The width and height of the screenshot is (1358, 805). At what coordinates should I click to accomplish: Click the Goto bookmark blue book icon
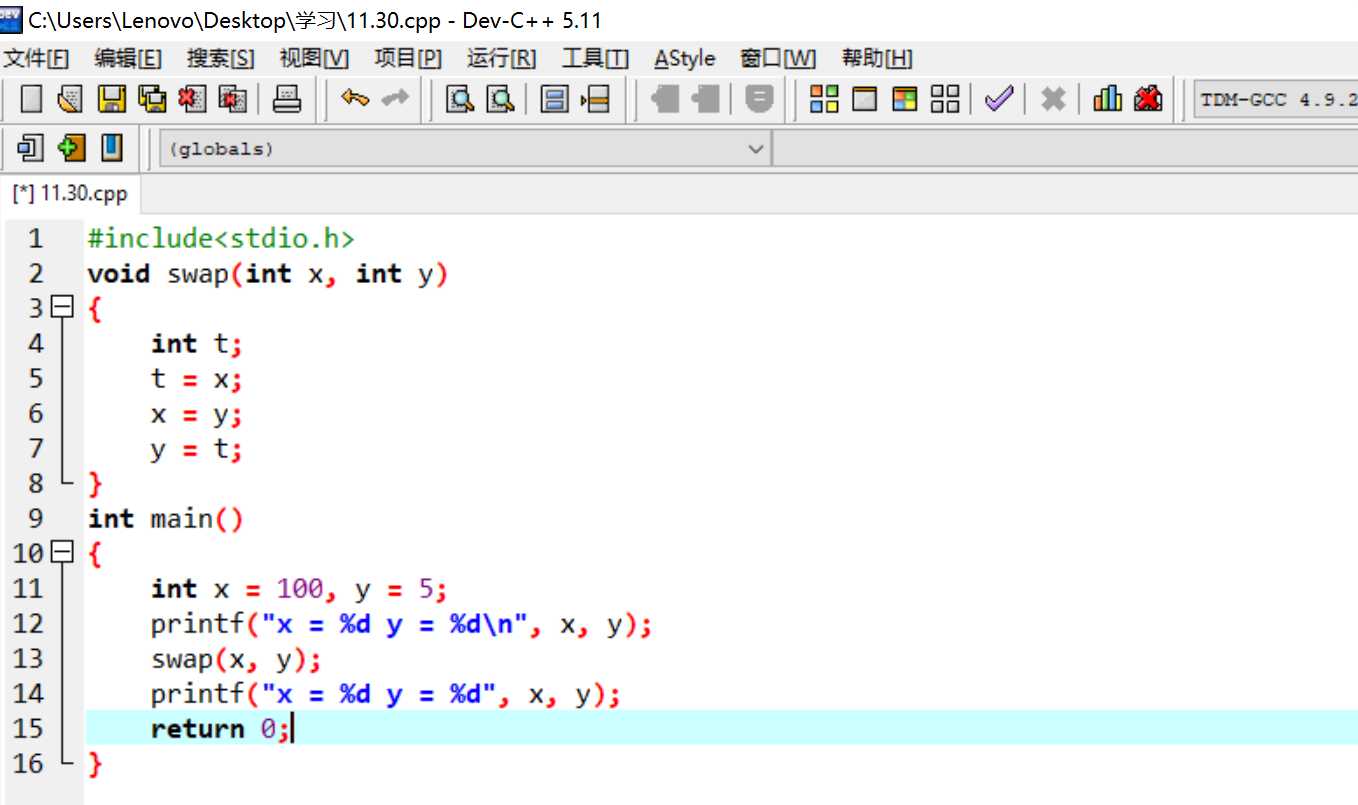[111, 149]
